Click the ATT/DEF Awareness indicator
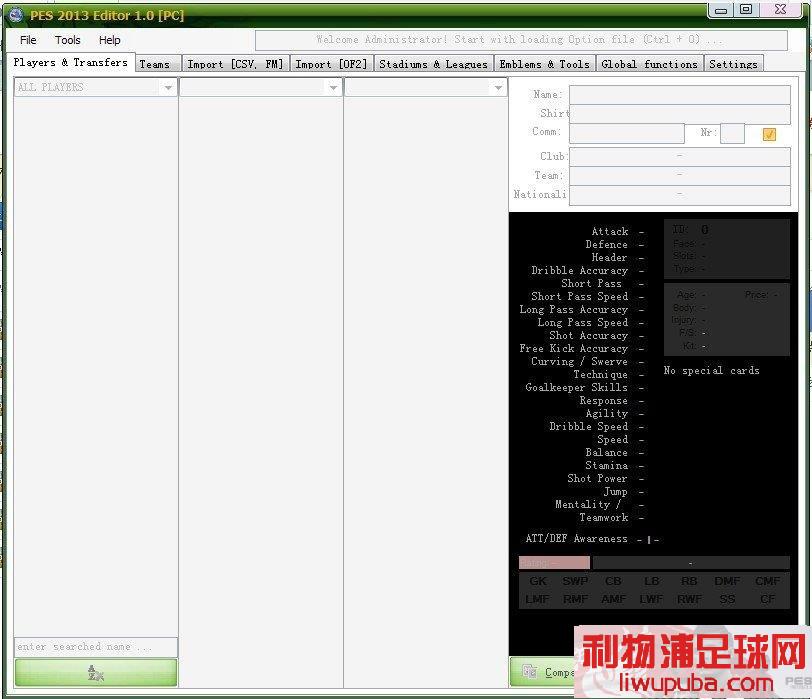 tap(648, 540)
